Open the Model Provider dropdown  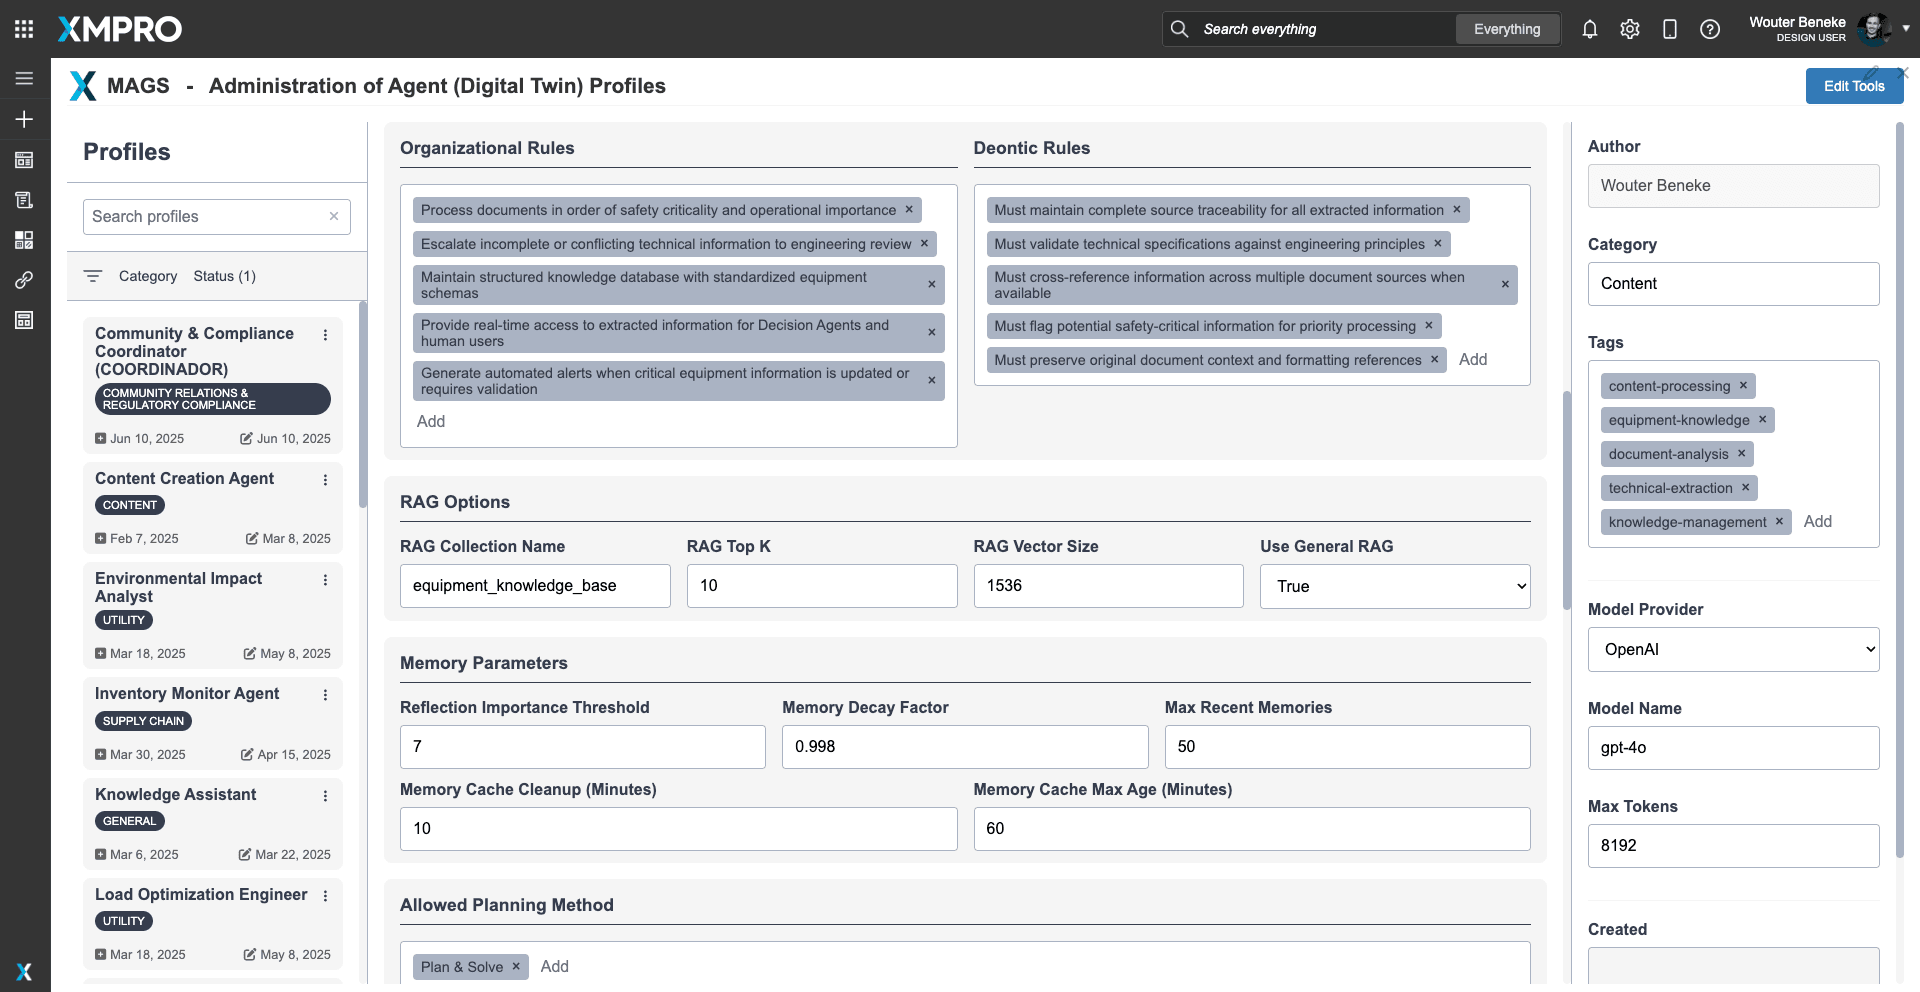(x=1733, y=649)
